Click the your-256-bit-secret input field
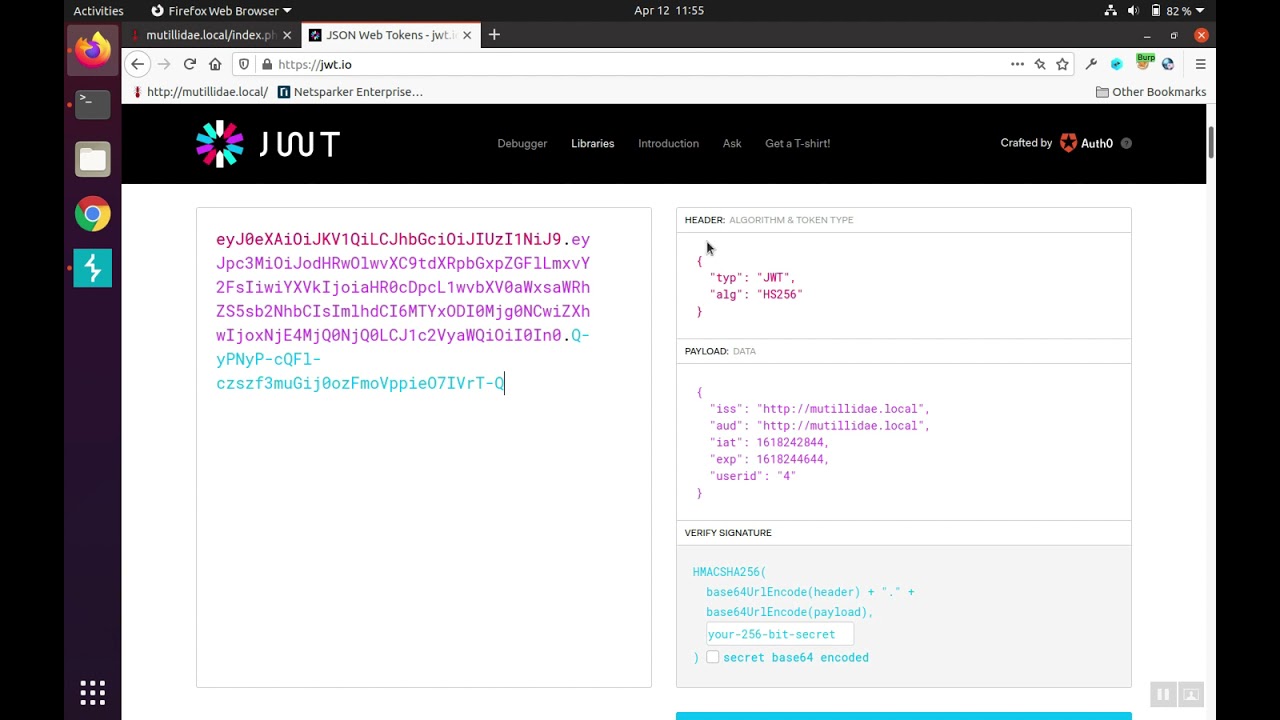This screenshot has width=1280, height=720. [x=780, y=634]
